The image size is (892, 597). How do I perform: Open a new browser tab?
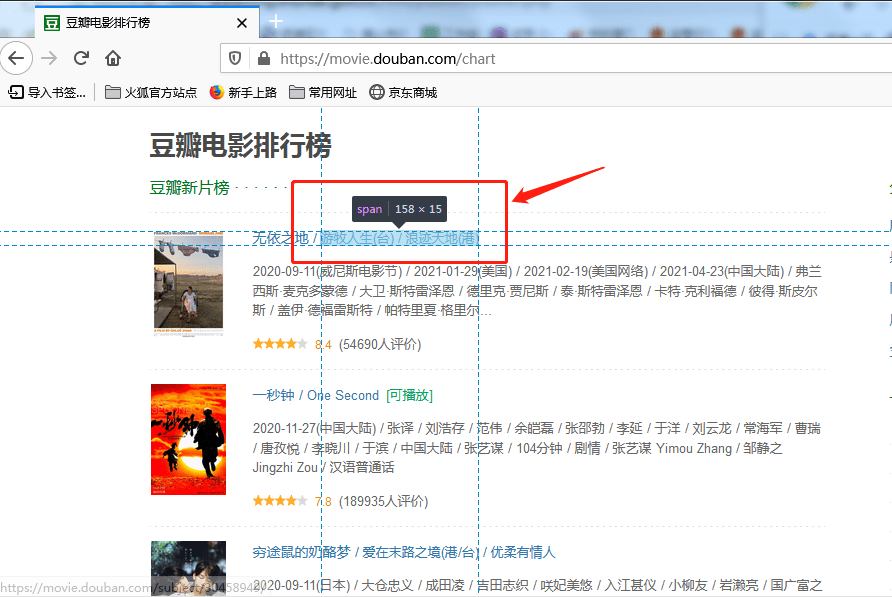pos(276,22)
